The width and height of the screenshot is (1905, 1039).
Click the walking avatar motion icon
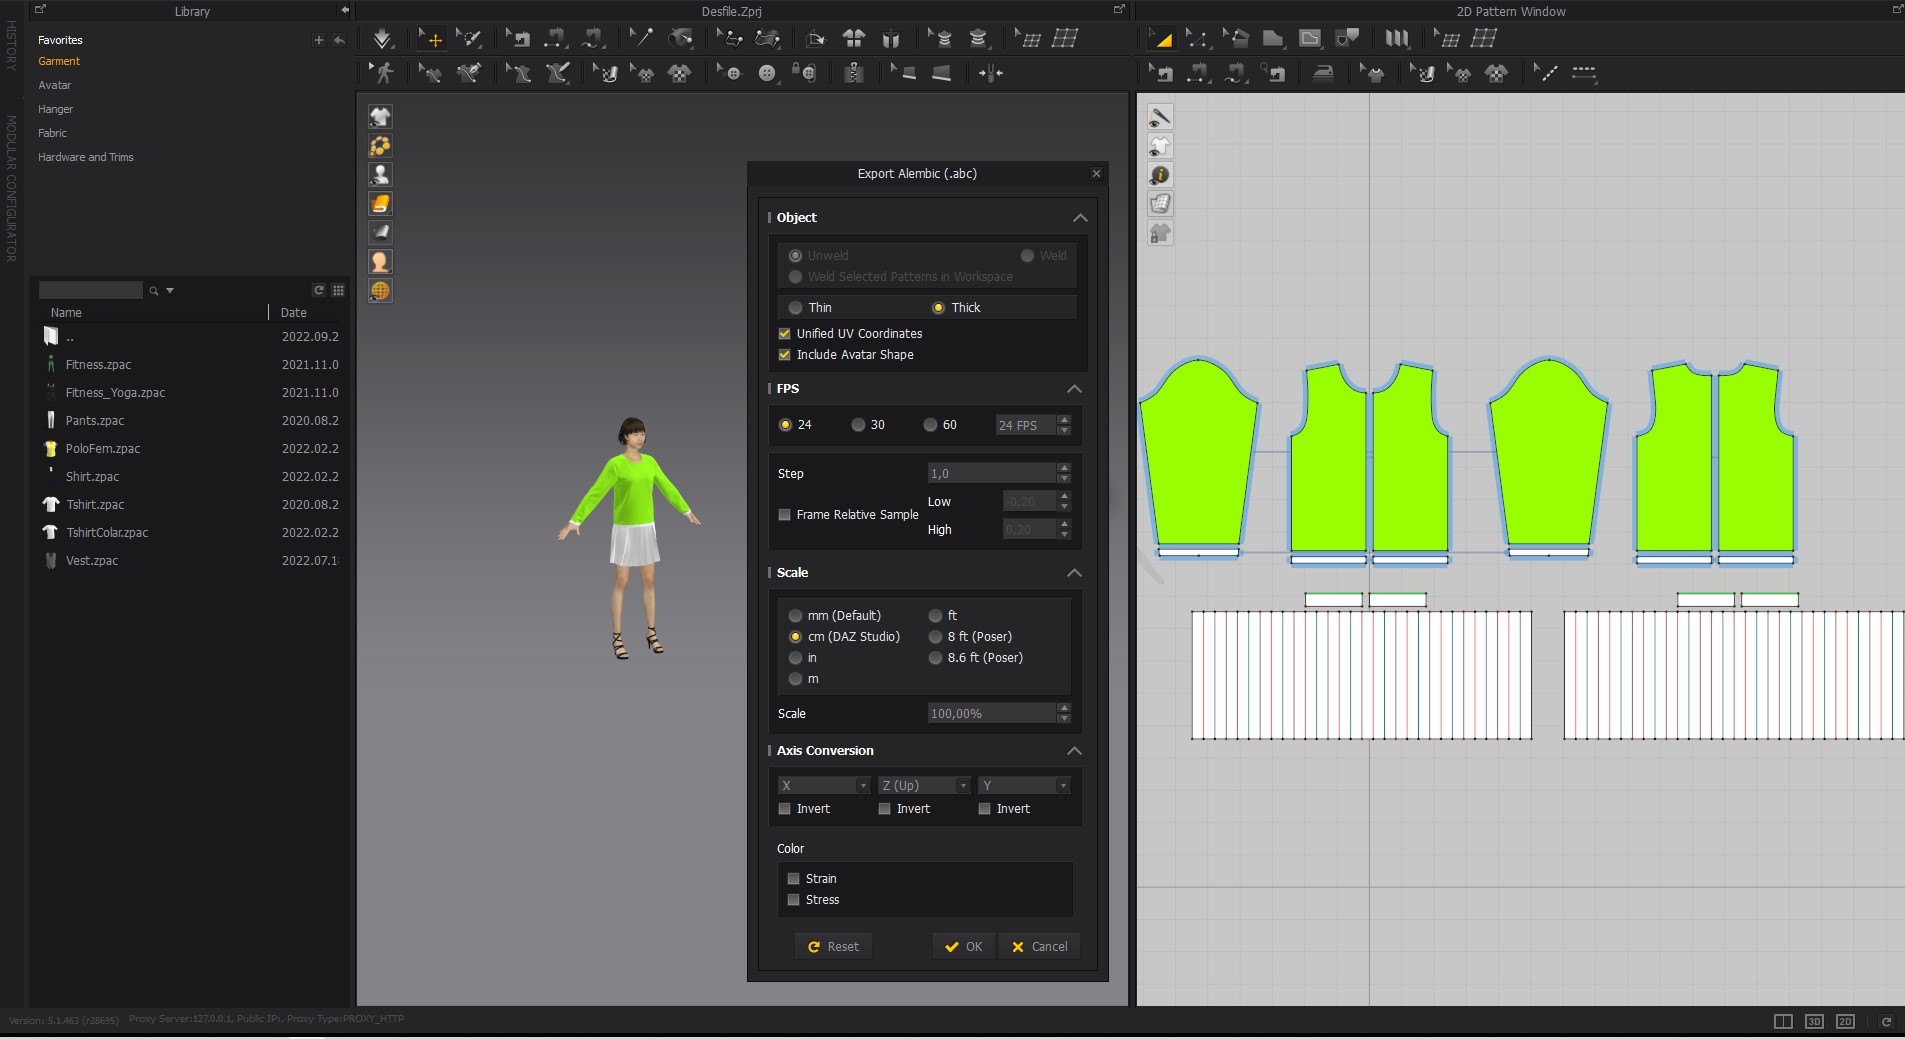[x=382, y=73]
